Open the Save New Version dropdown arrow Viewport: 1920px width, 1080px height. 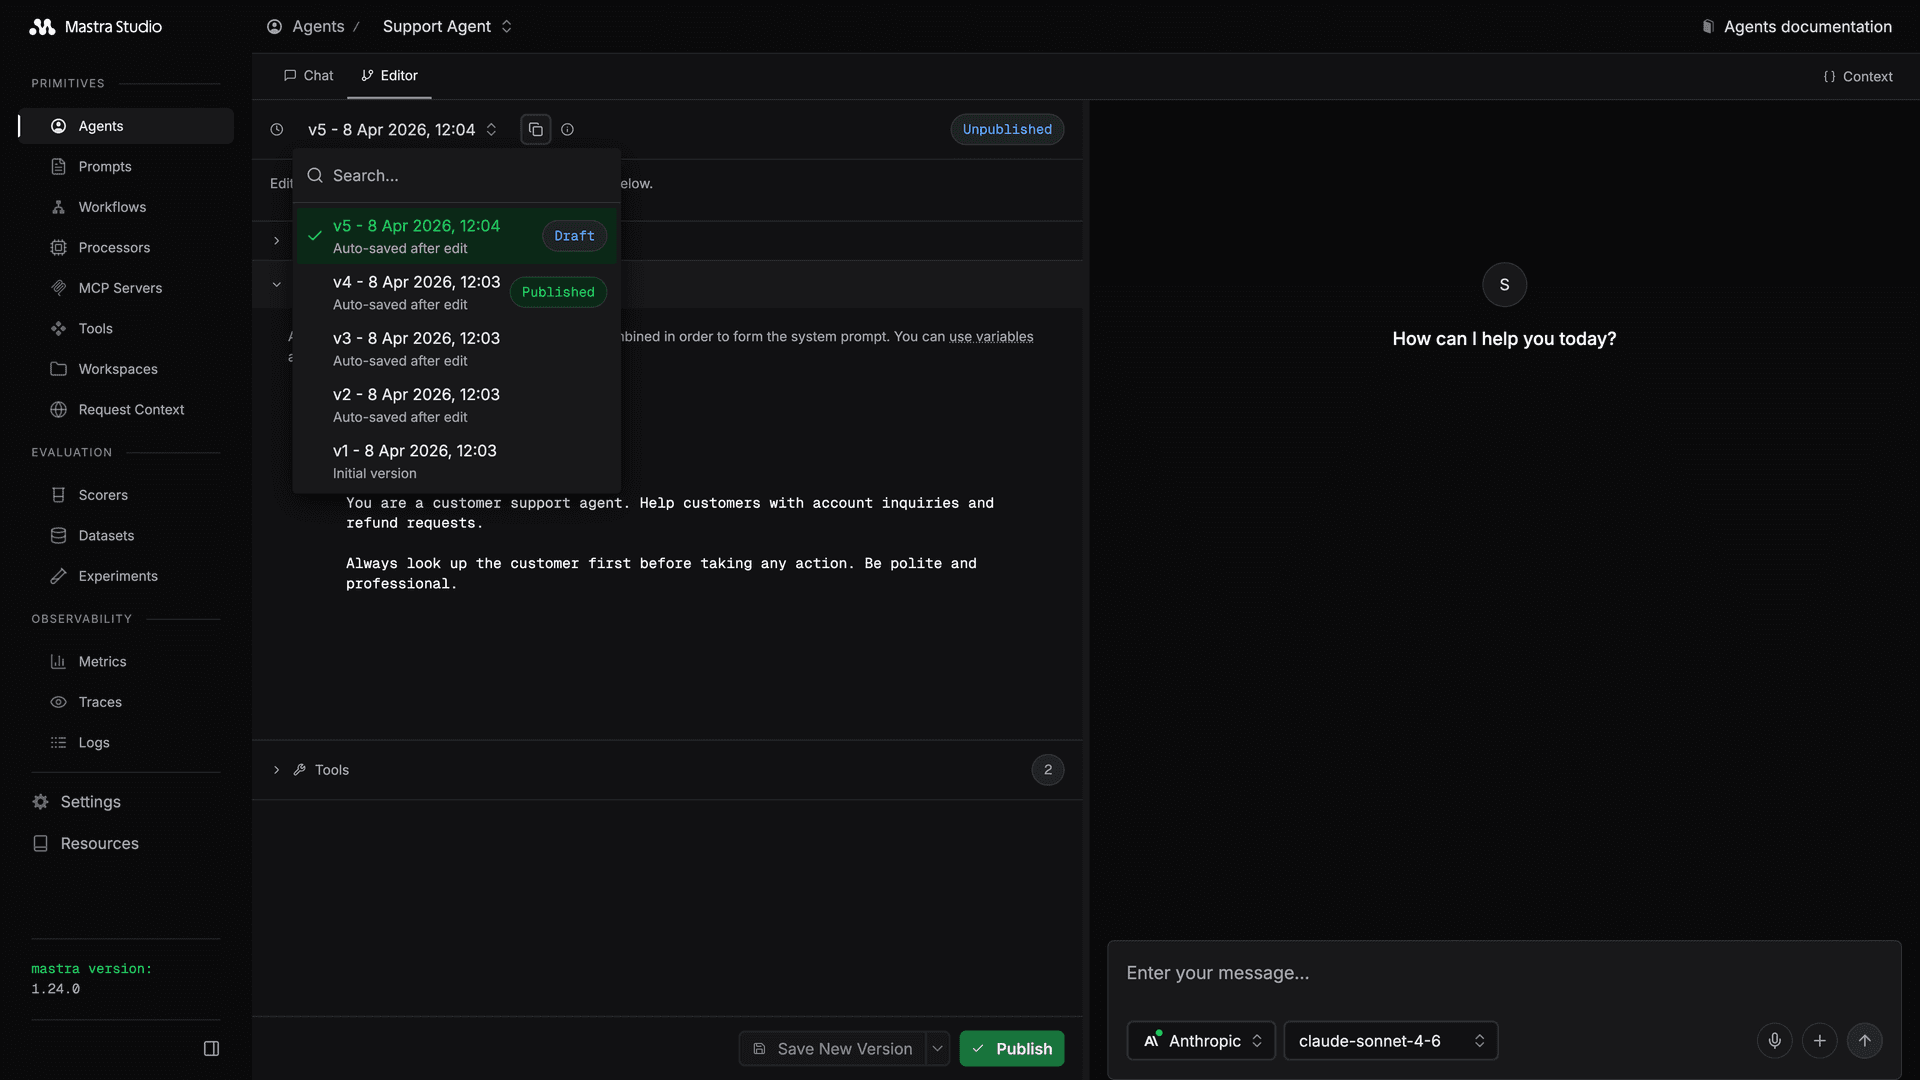tap(937, 1049)
